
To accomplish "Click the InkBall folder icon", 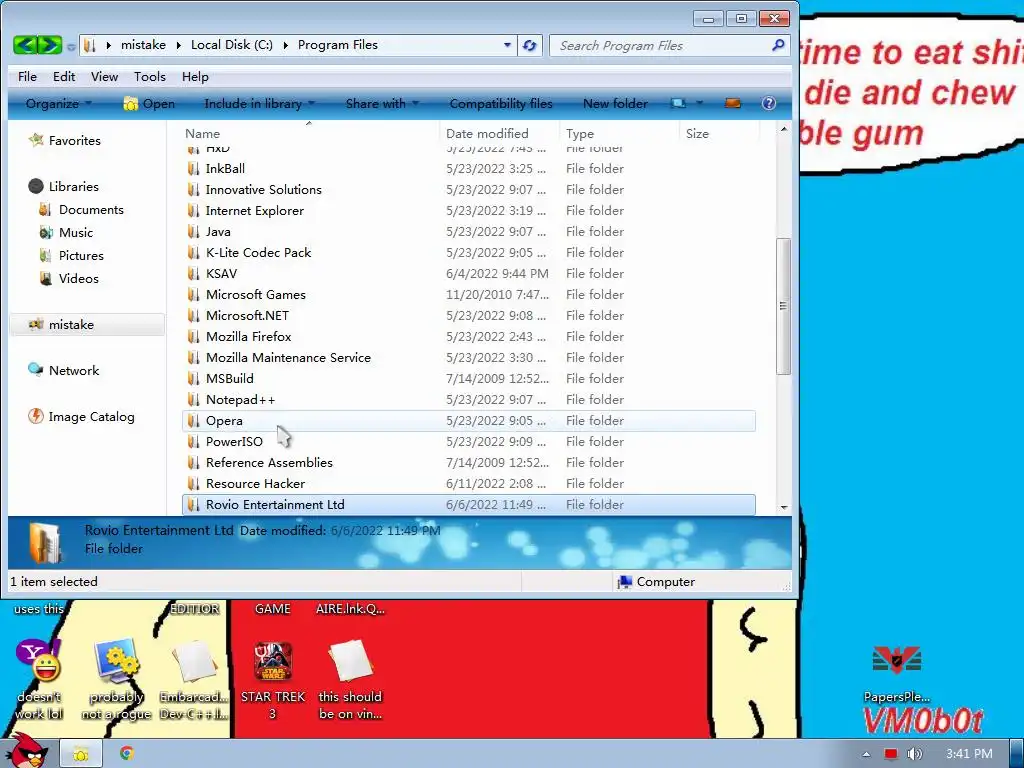I will coord(193,168).
